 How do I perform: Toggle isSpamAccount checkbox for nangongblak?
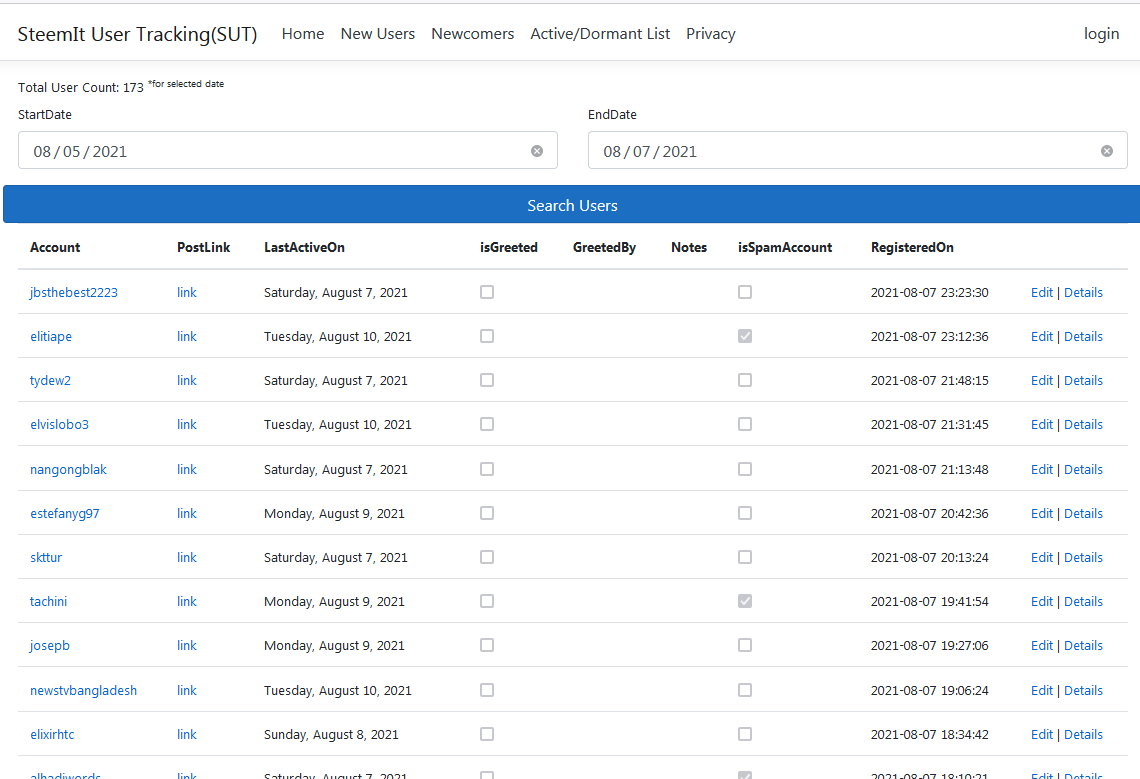point(744,469)
